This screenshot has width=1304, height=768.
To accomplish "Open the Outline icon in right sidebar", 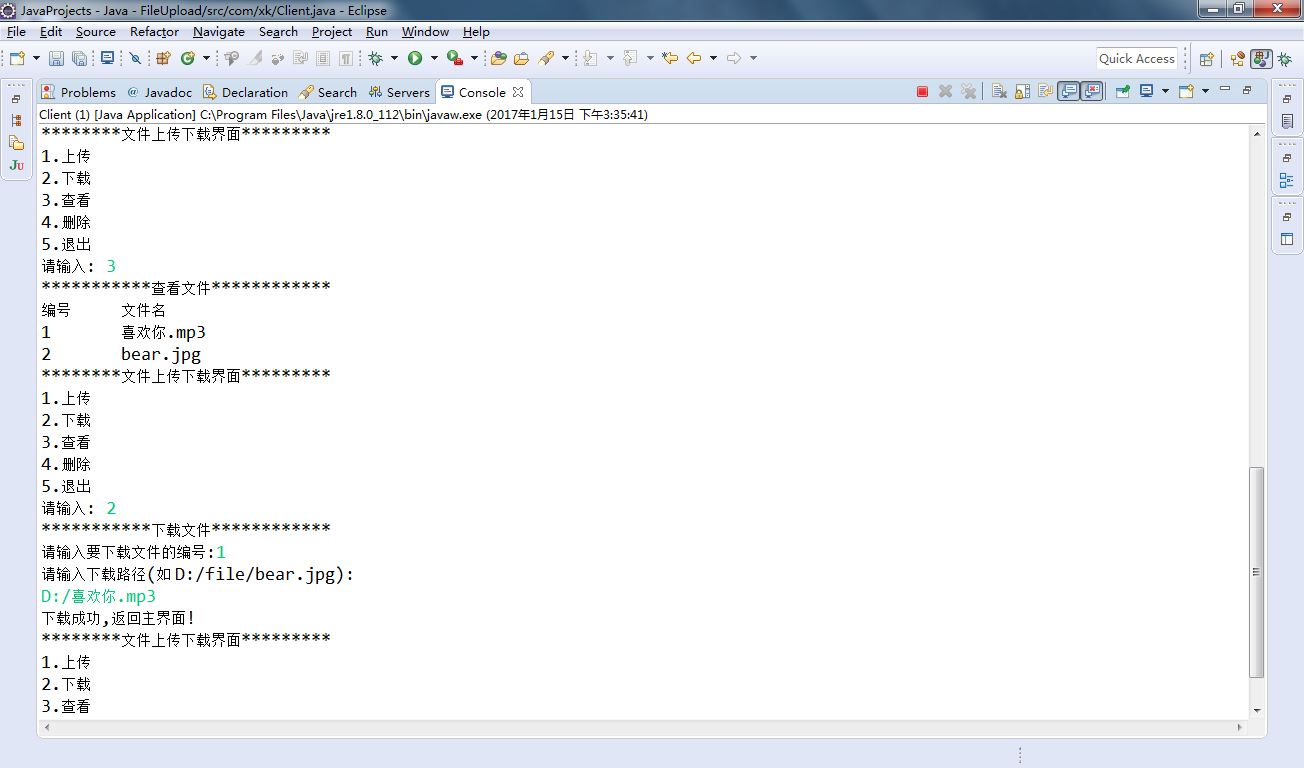I will [x=1287, y=181].
